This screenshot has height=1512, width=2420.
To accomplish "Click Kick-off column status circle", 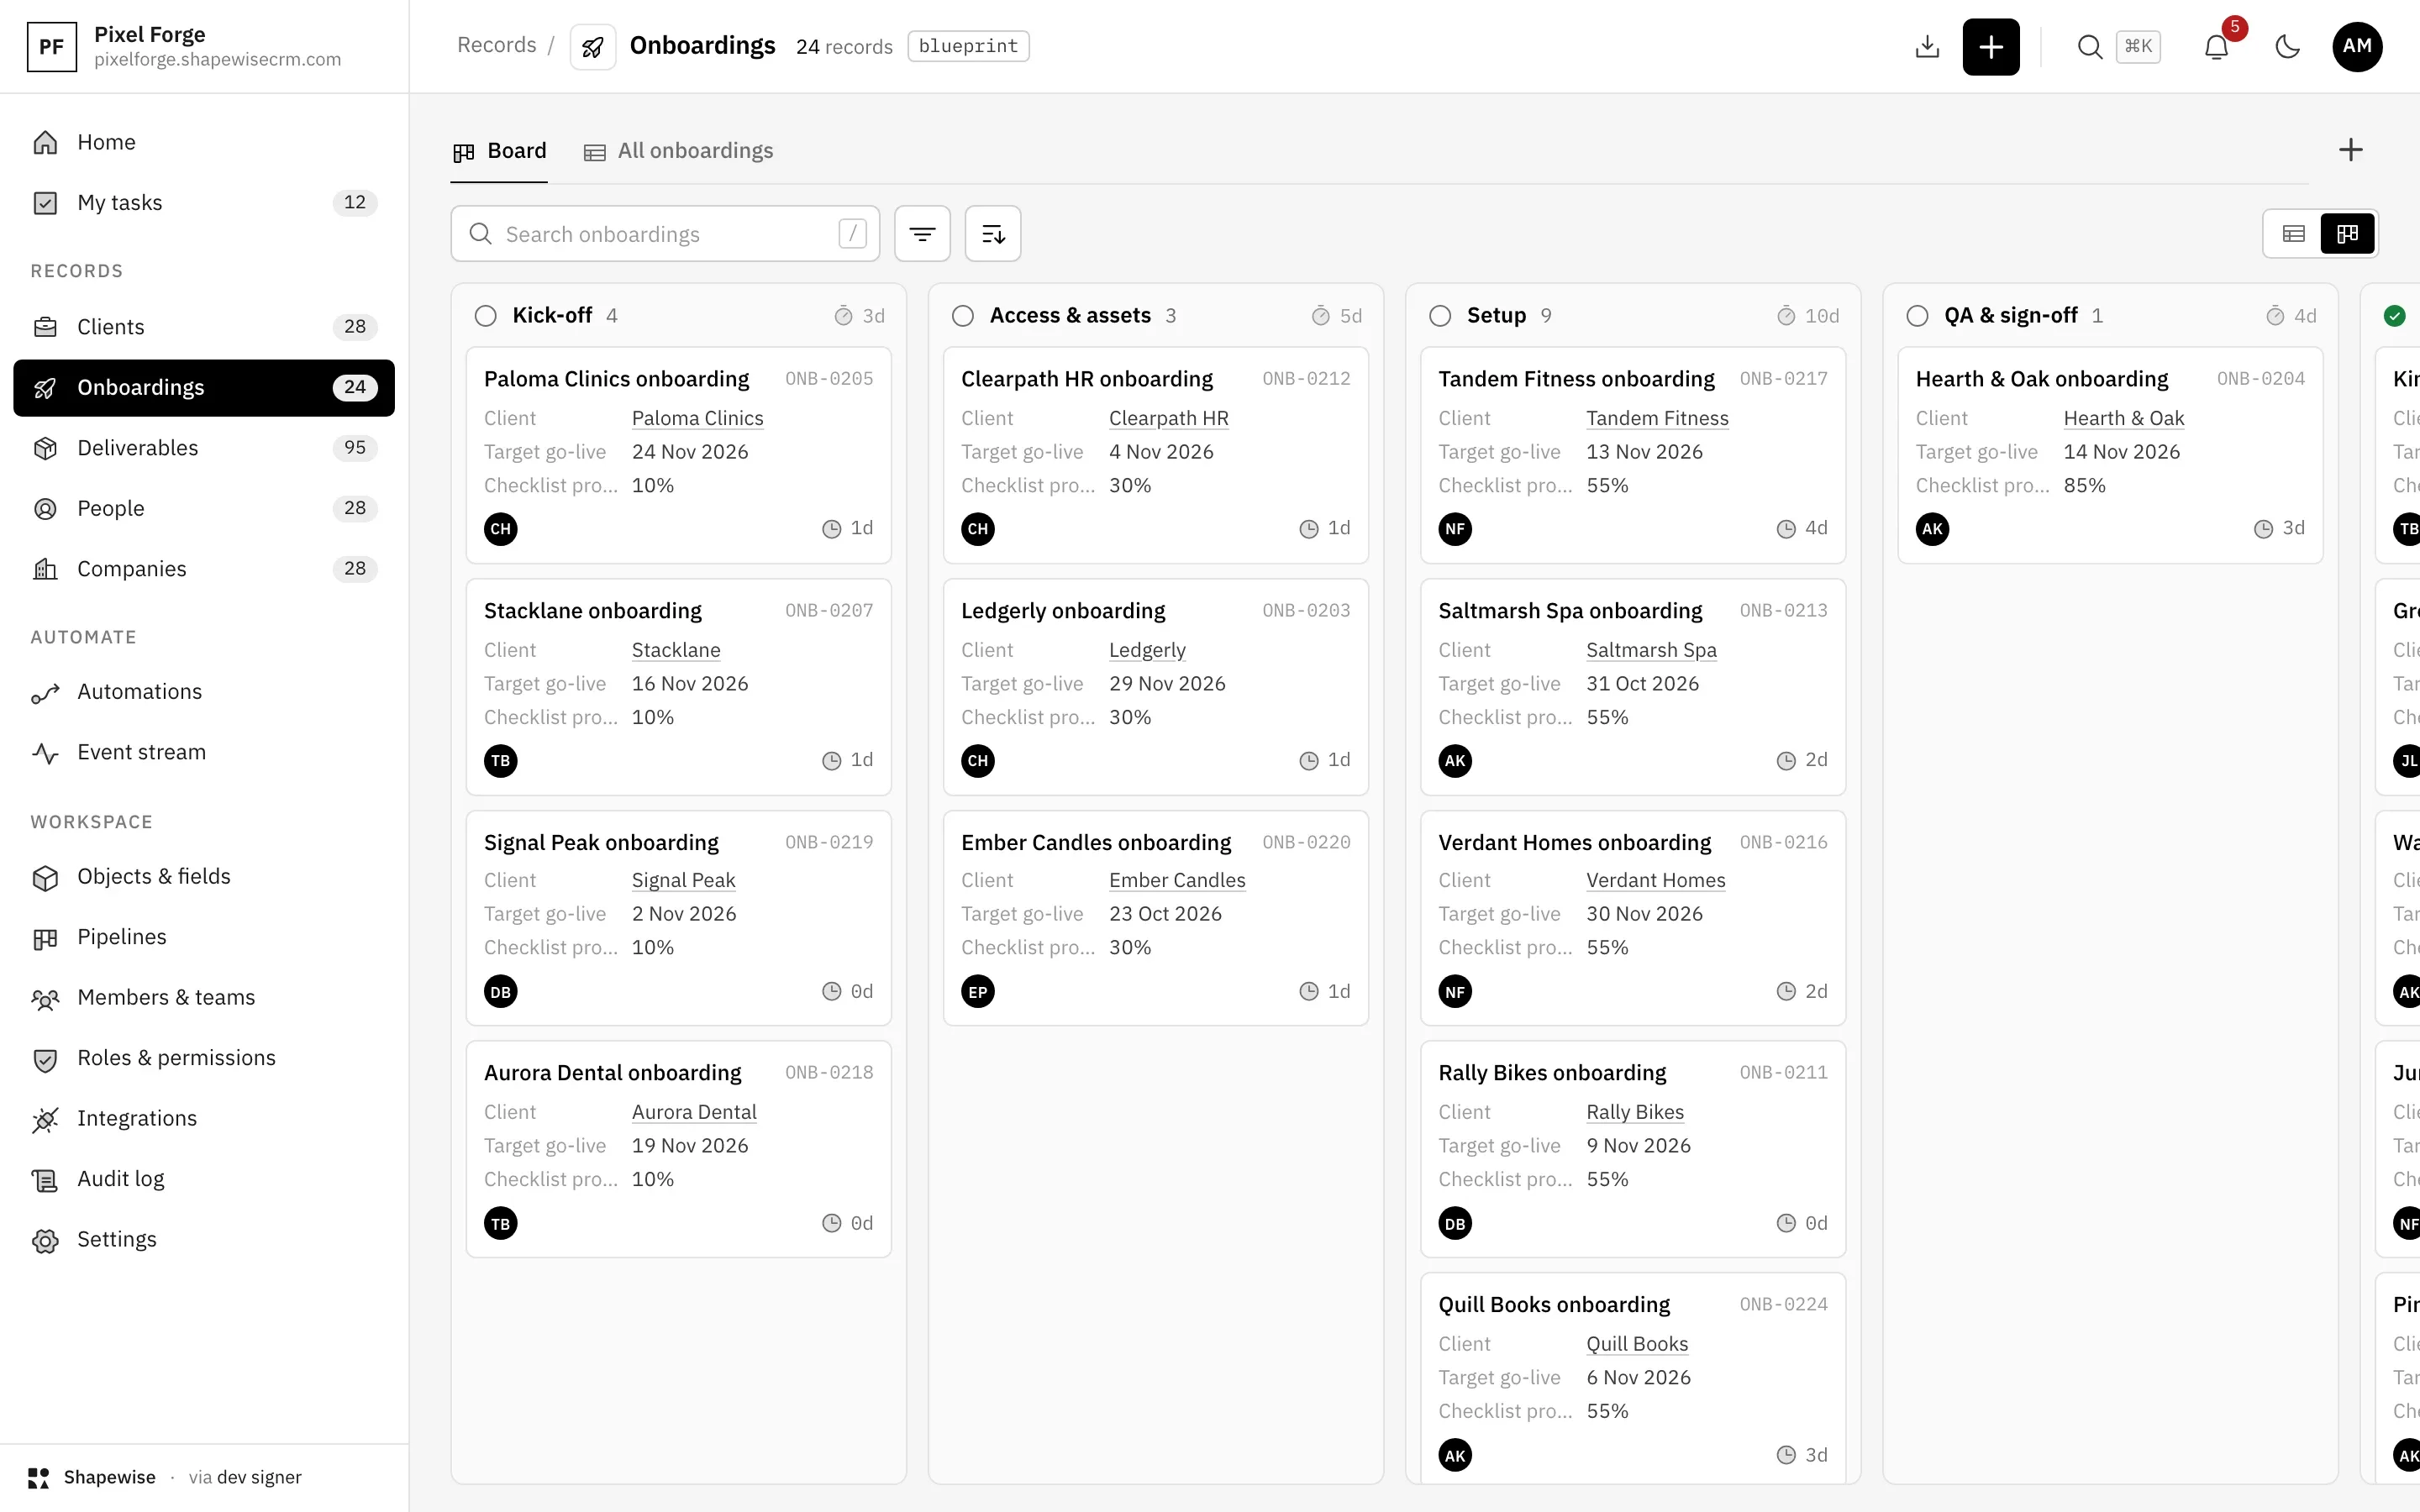I will (x=485, y=316).
